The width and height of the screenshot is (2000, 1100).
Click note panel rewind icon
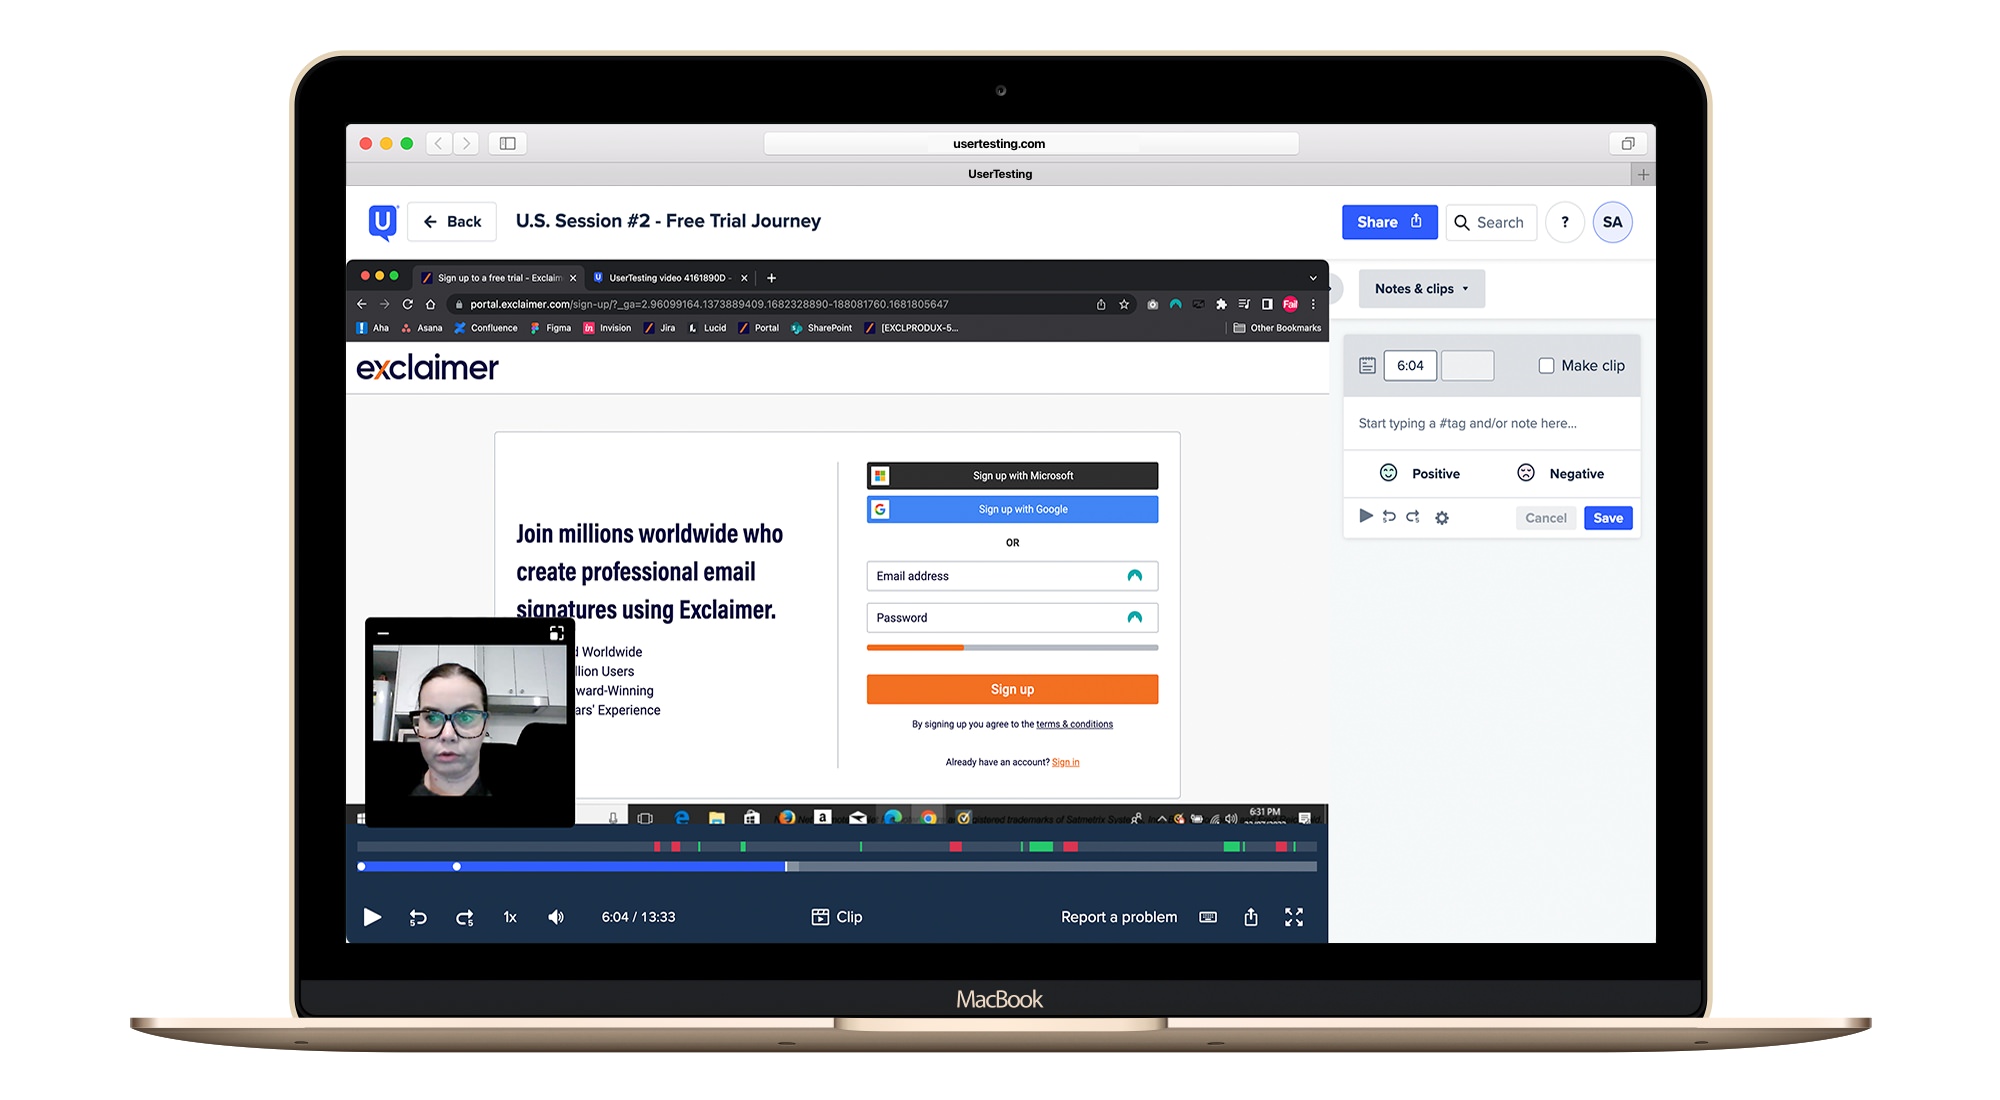coord(1389,517)
